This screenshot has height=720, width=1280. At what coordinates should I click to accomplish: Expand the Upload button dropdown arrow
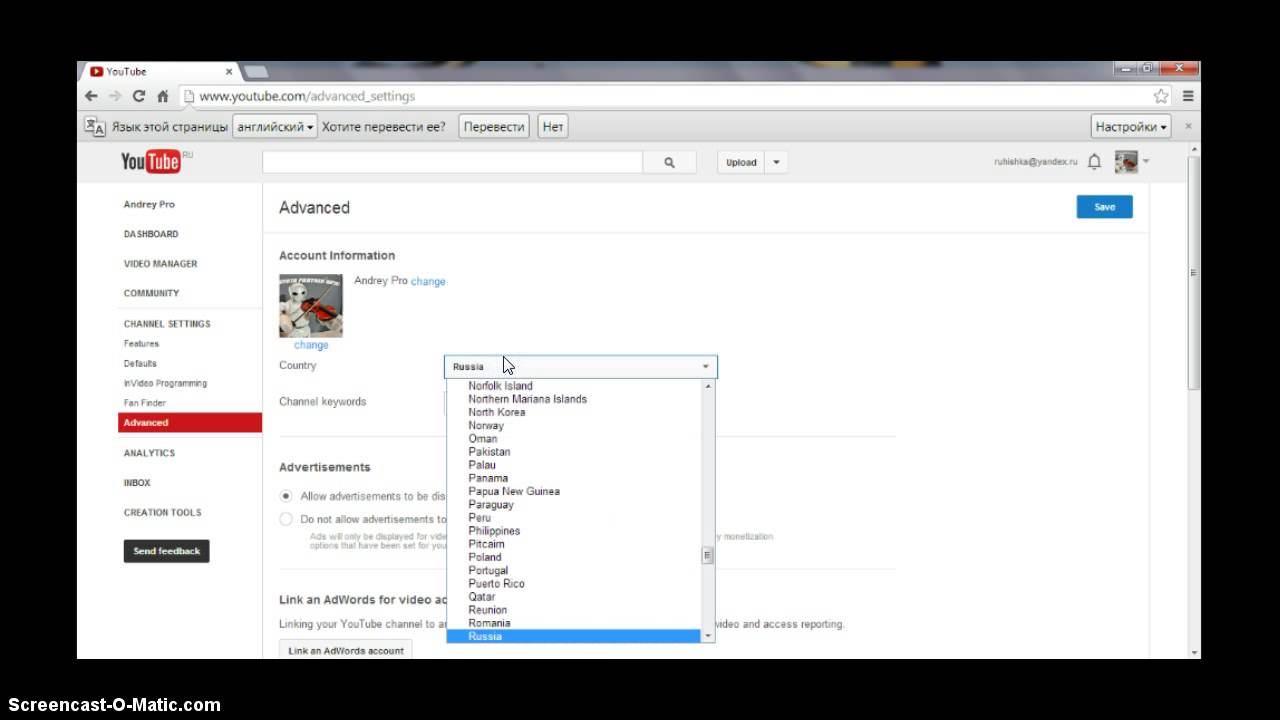pos(776,162)
